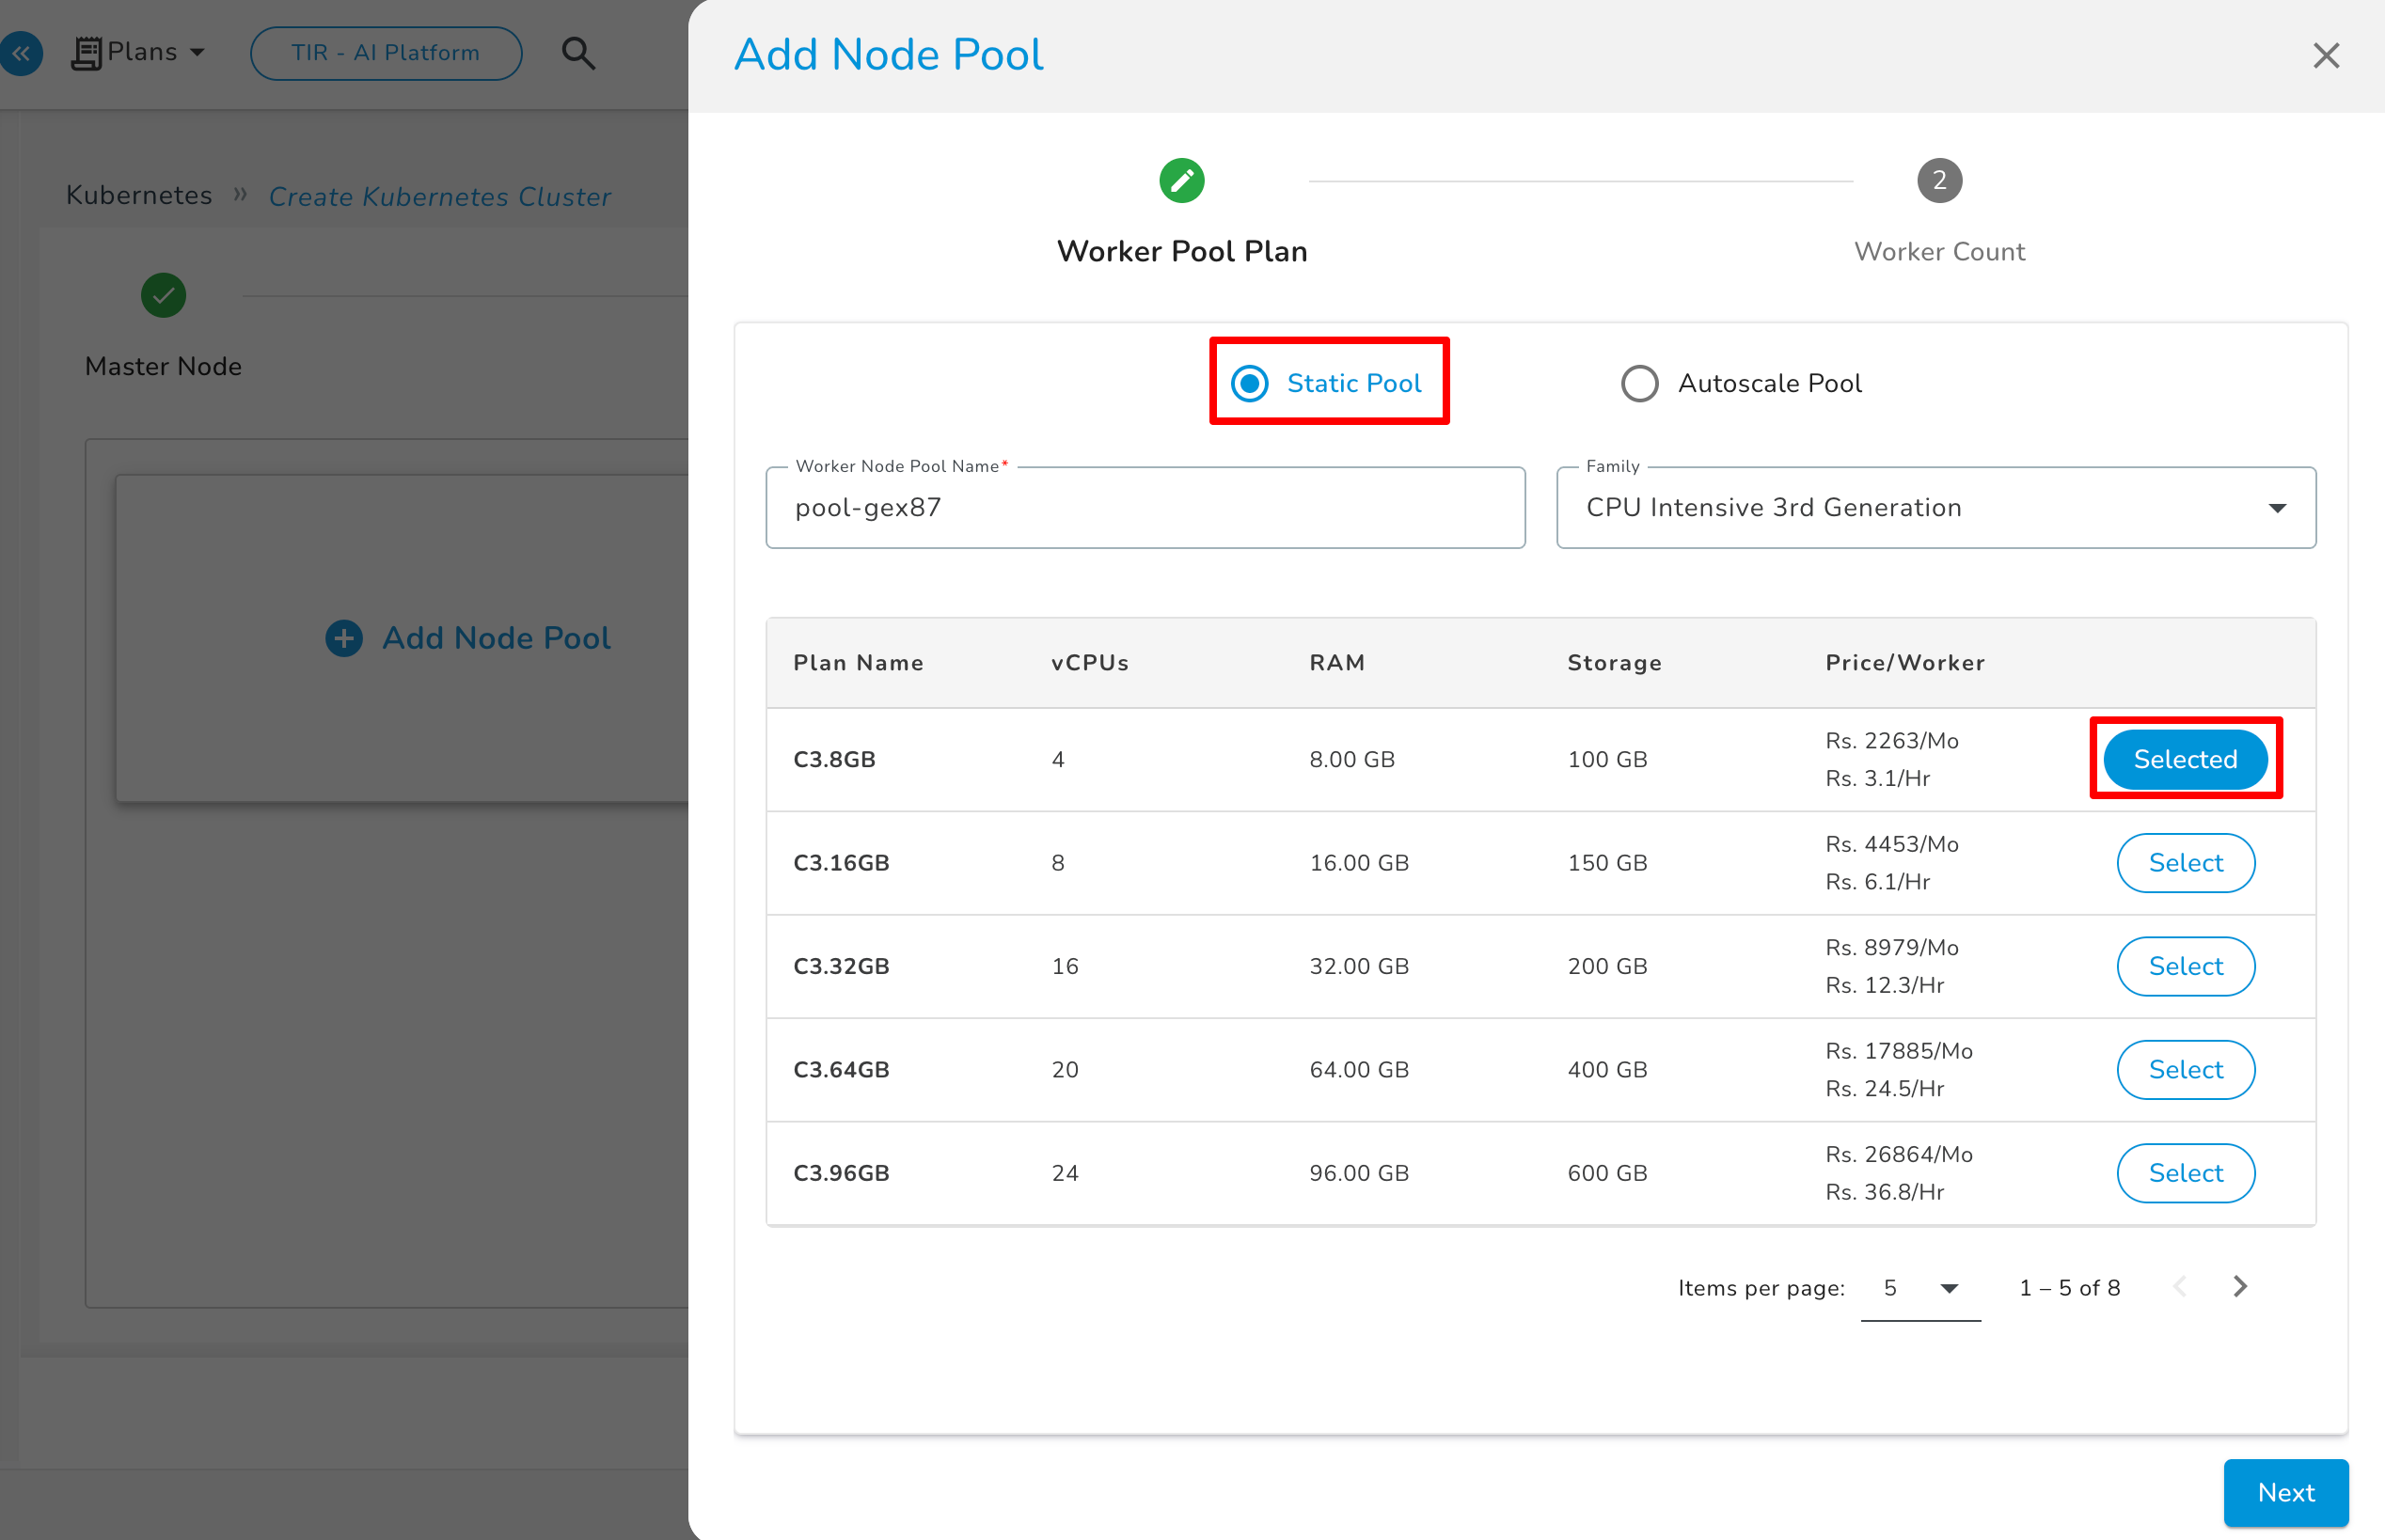Click the 32.00 GB RAM value
Image resolution: width=2385 pixels, height=1540 pixels.
(1359, 966)
